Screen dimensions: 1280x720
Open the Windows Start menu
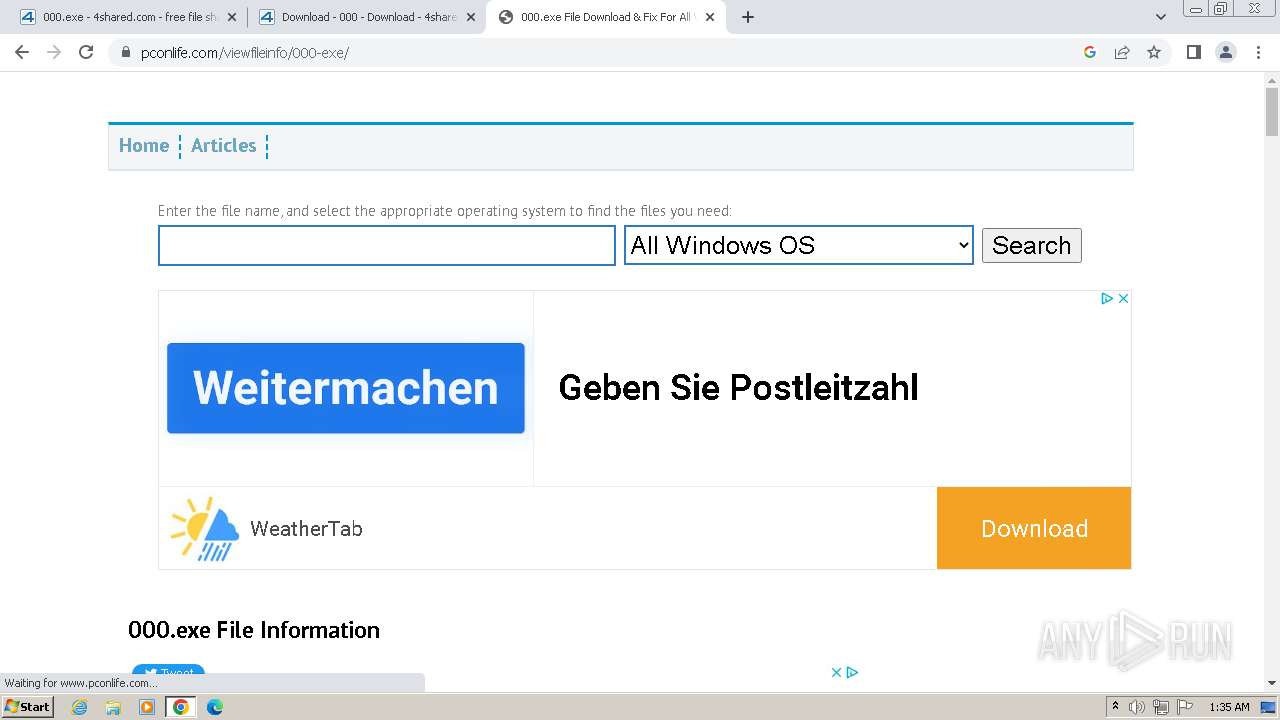pos(28,706)
